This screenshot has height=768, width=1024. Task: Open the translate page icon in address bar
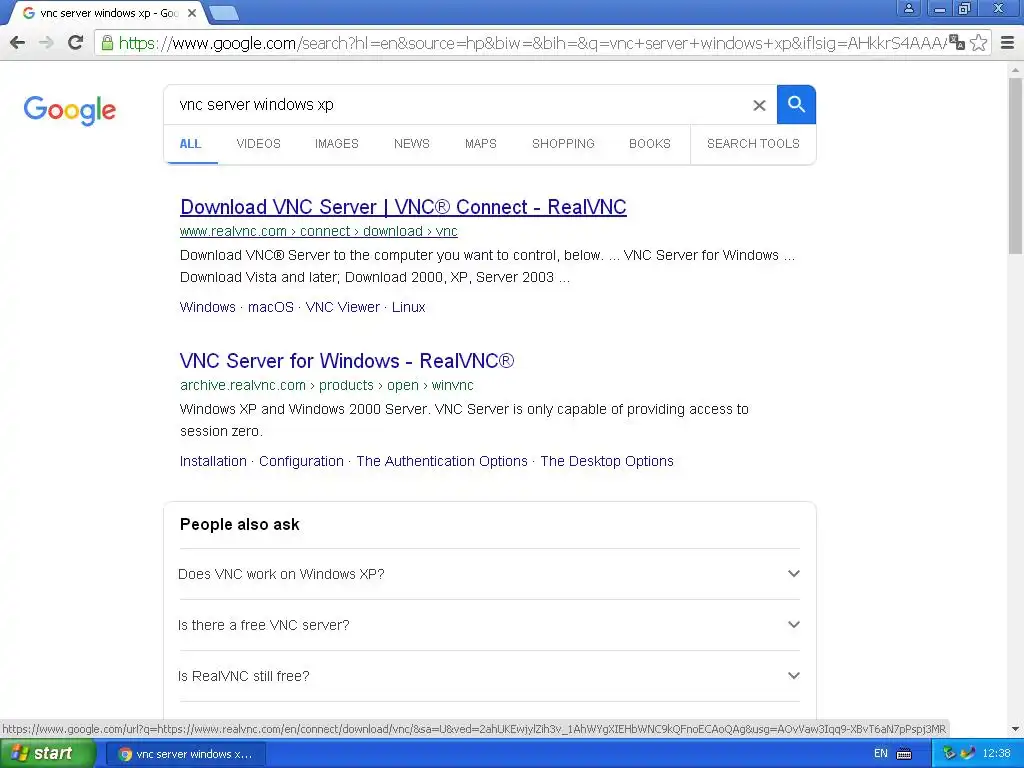[x=957, y=43]
